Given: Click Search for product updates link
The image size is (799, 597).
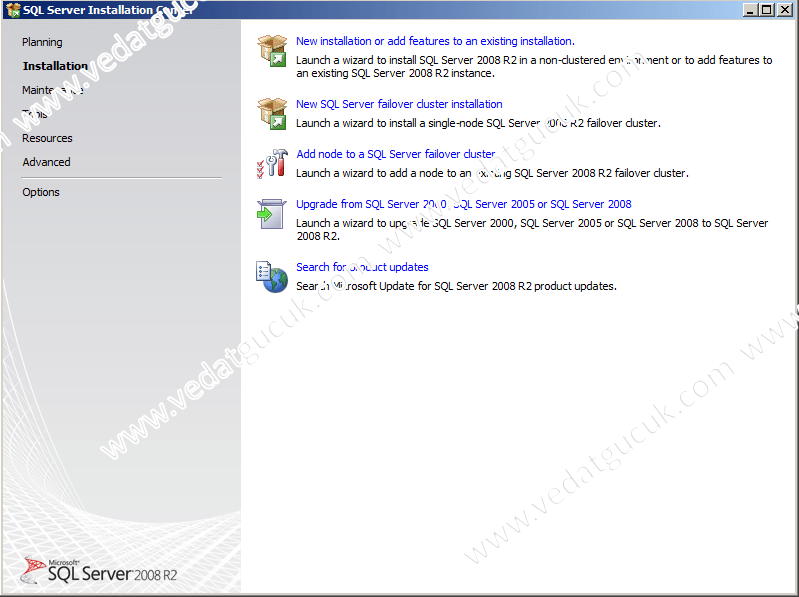Looking at the screenshot, I should point(362,267).
